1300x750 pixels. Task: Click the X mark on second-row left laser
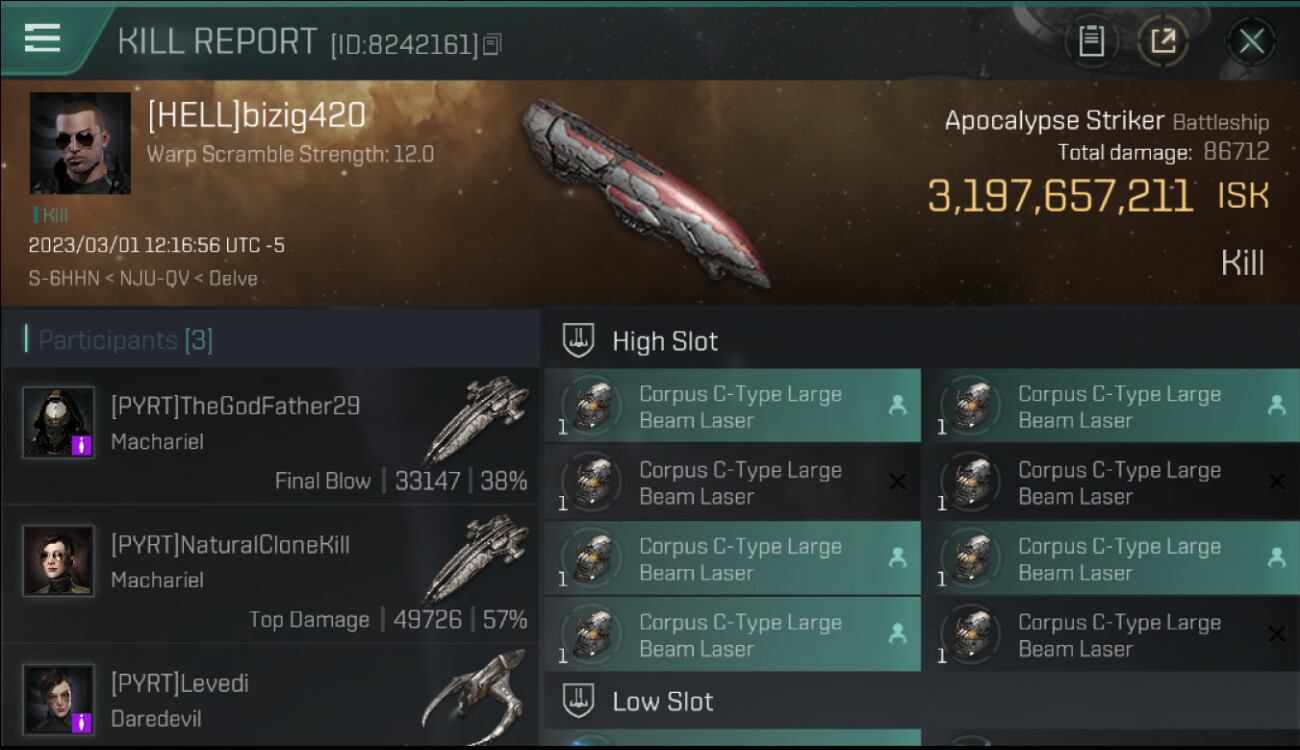897,482
